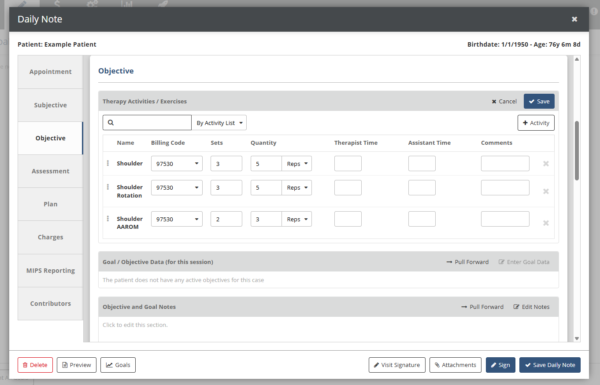Grab the drag handle for Shoulder row
The image size is (600, 385).
coord(108,163)
